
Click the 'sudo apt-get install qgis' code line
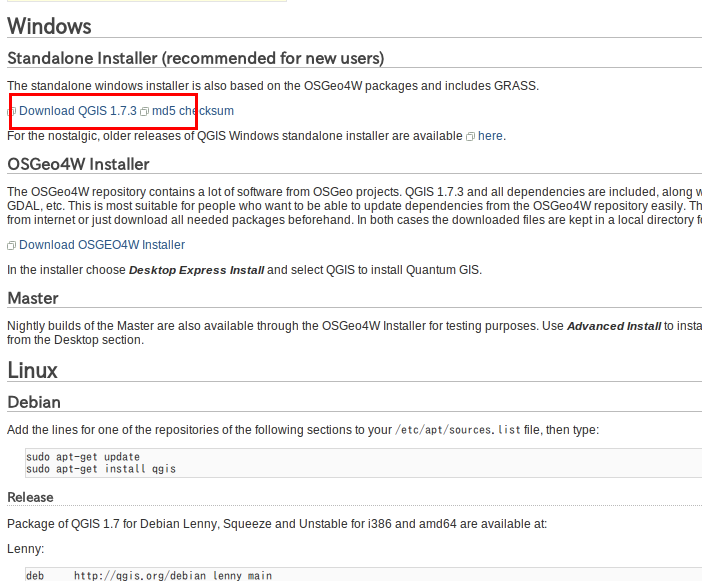click(101, 469)
